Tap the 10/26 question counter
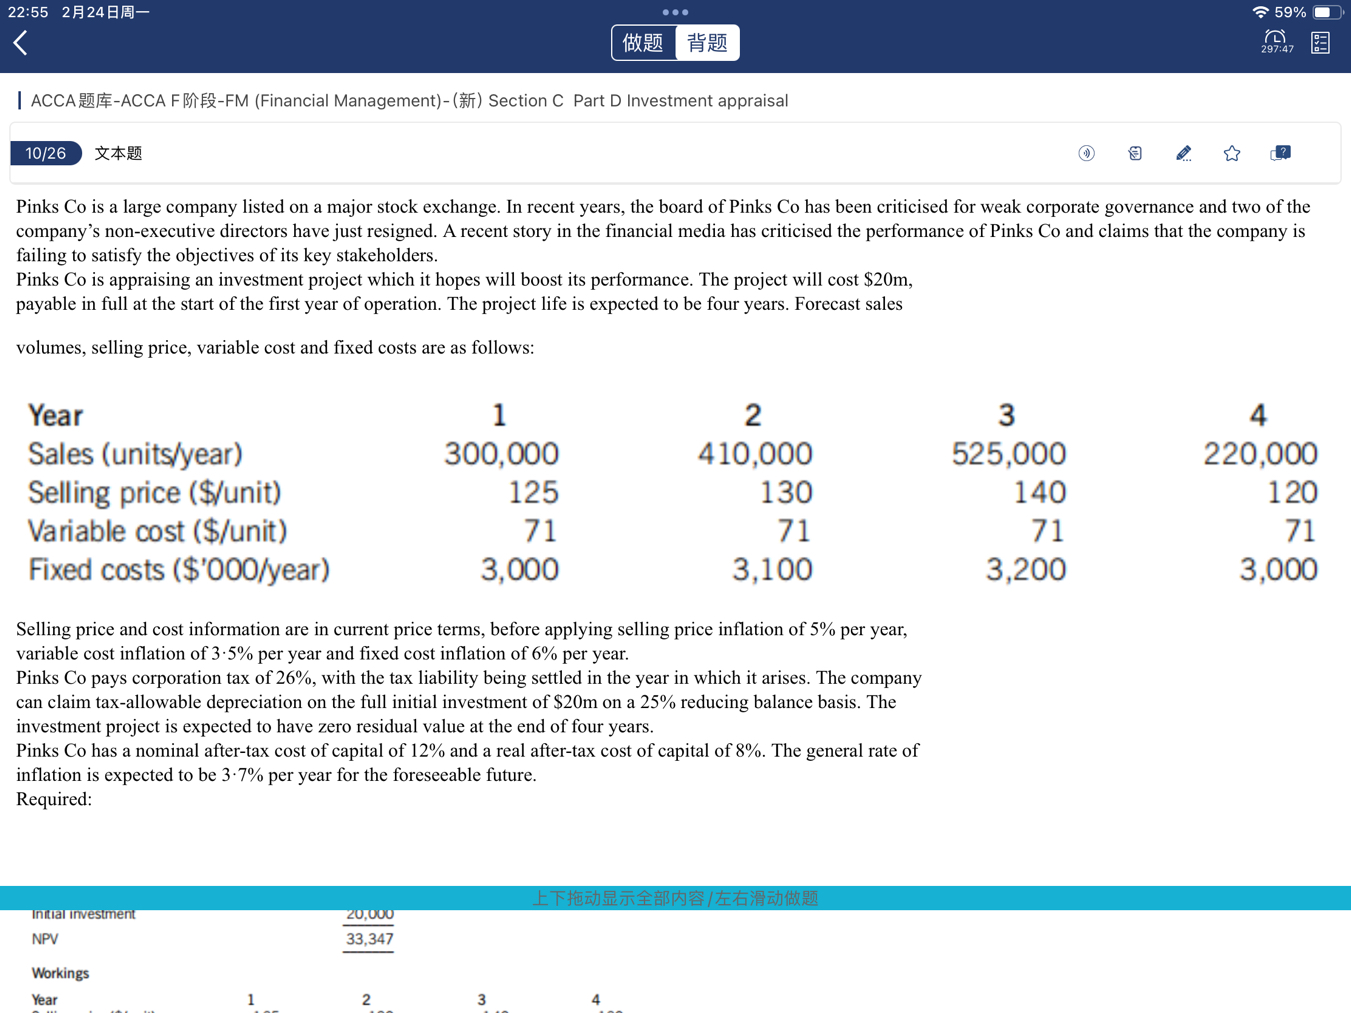Viewport: 1351px width, 1013px height. coord(46,153)
